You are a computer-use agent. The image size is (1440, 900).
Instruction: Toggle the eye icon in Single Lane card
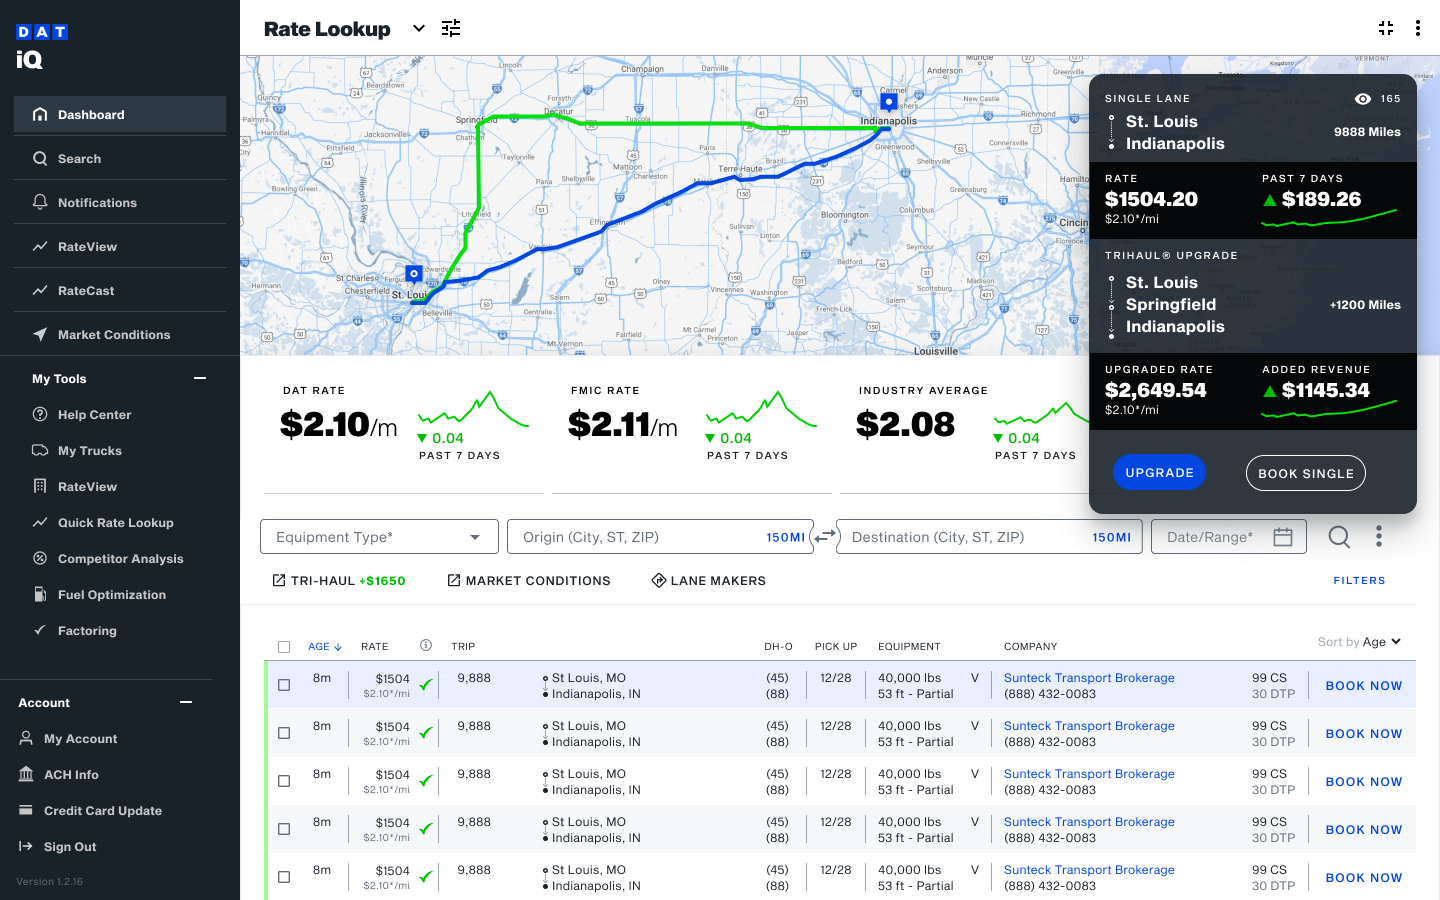pyautogui.click(x=1362, y=99)
